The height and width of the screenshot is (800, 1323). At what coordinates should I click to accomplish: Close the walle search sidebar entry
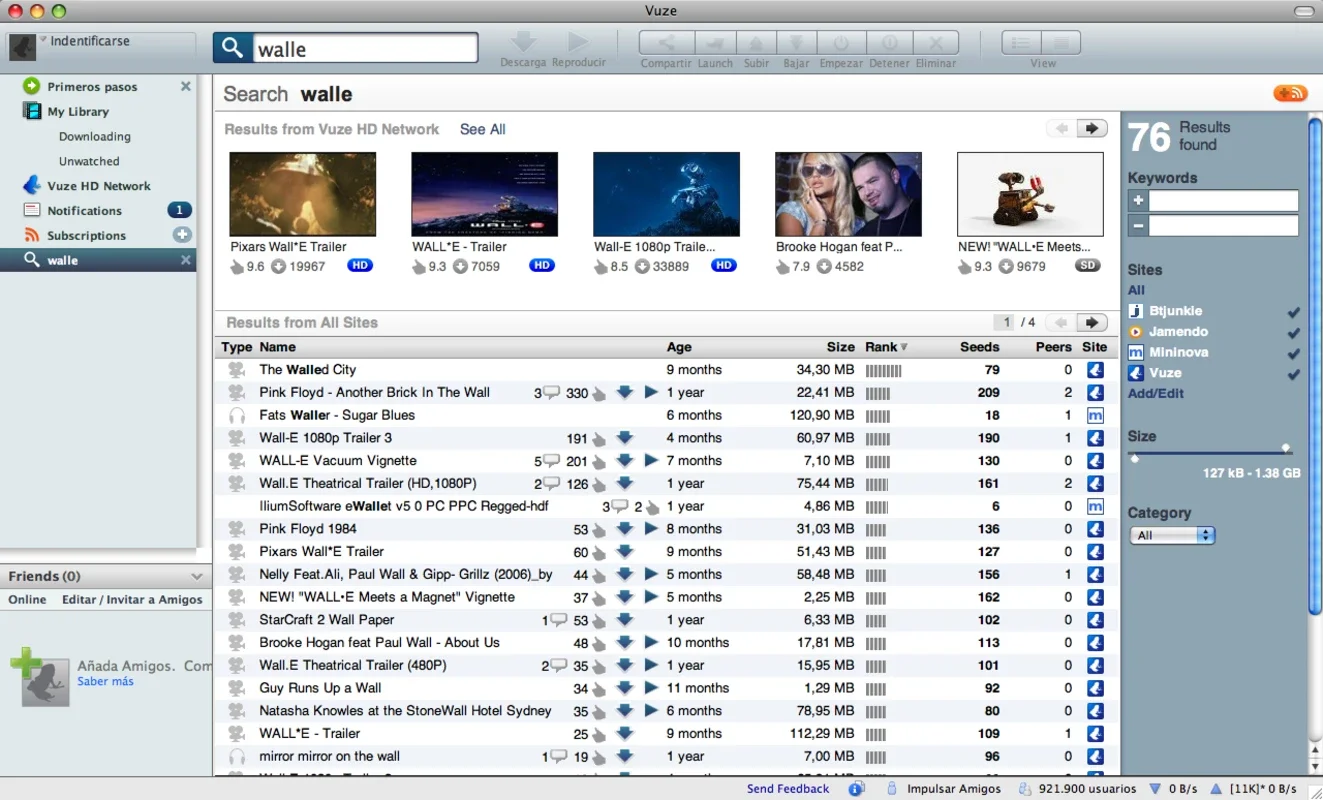185,260
